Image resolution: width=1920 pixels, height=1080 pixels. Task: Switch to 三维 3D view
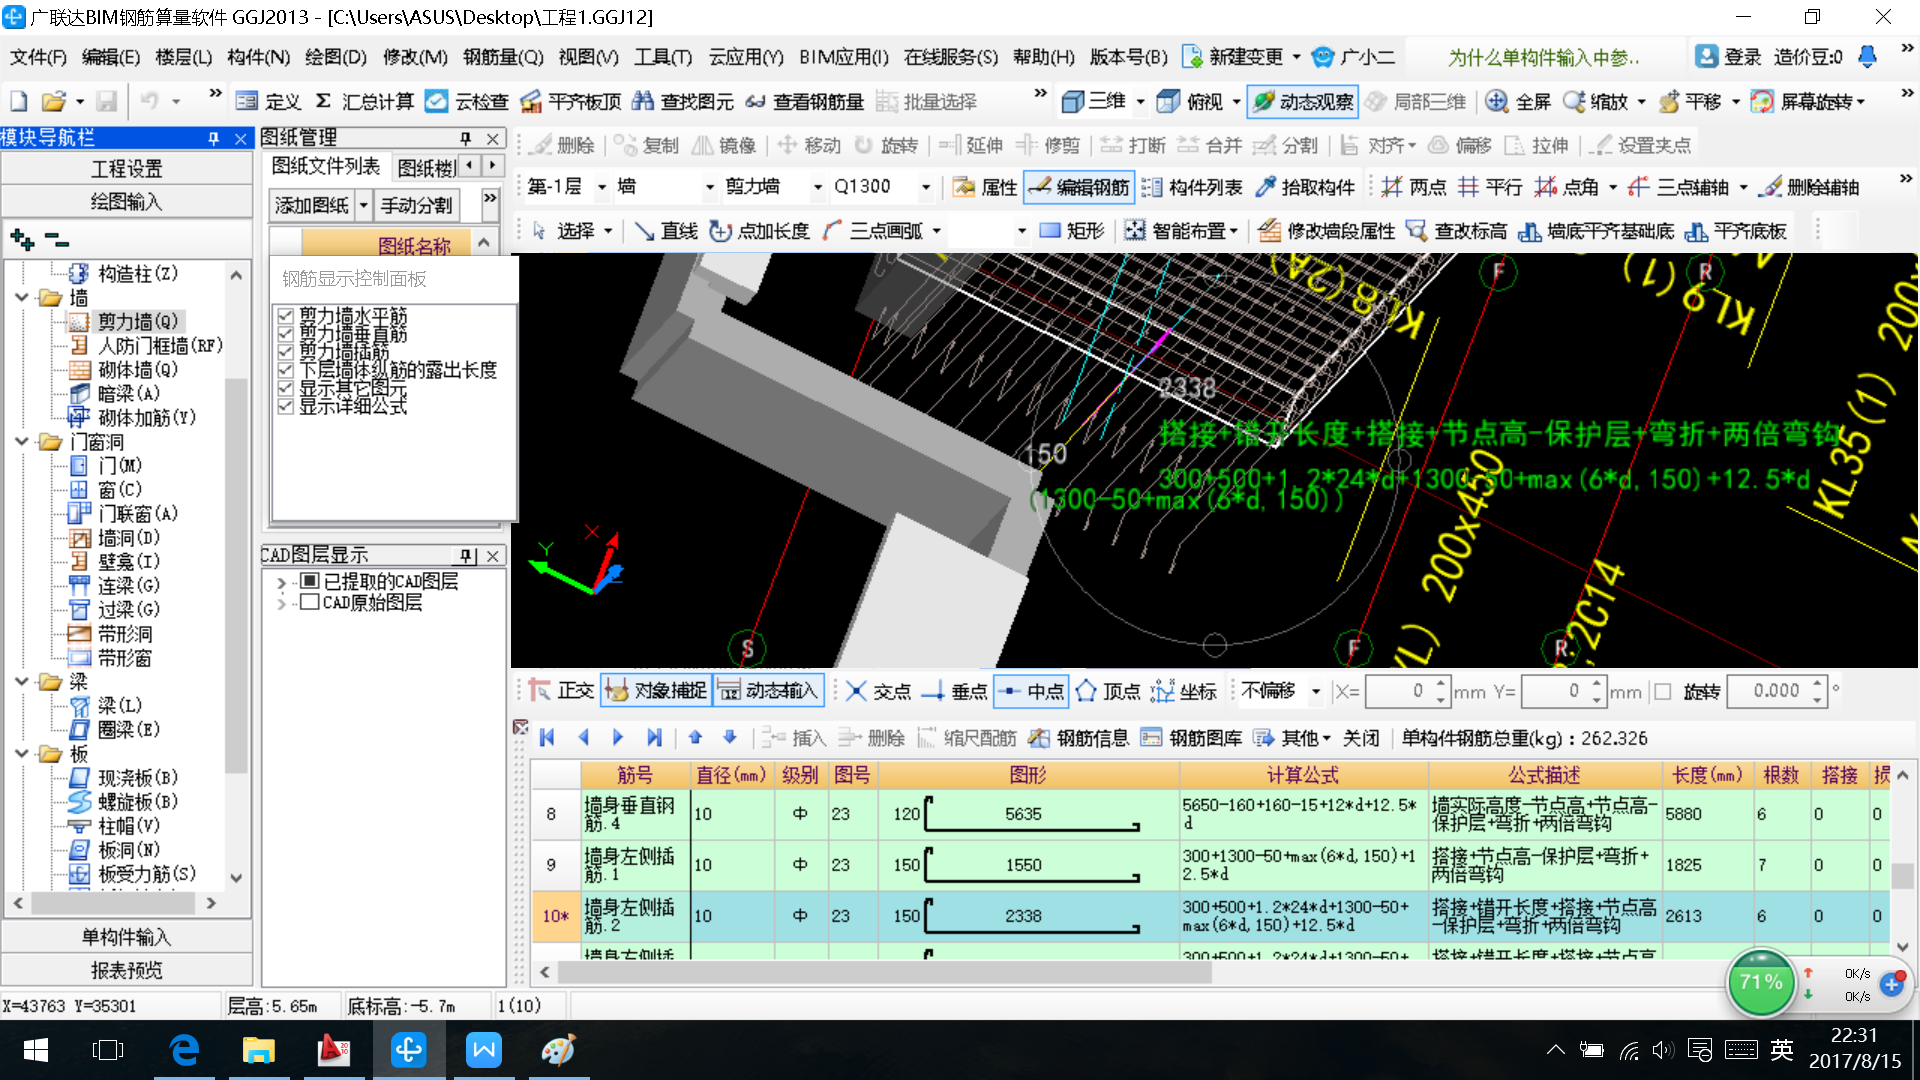tap(1094, 101)
